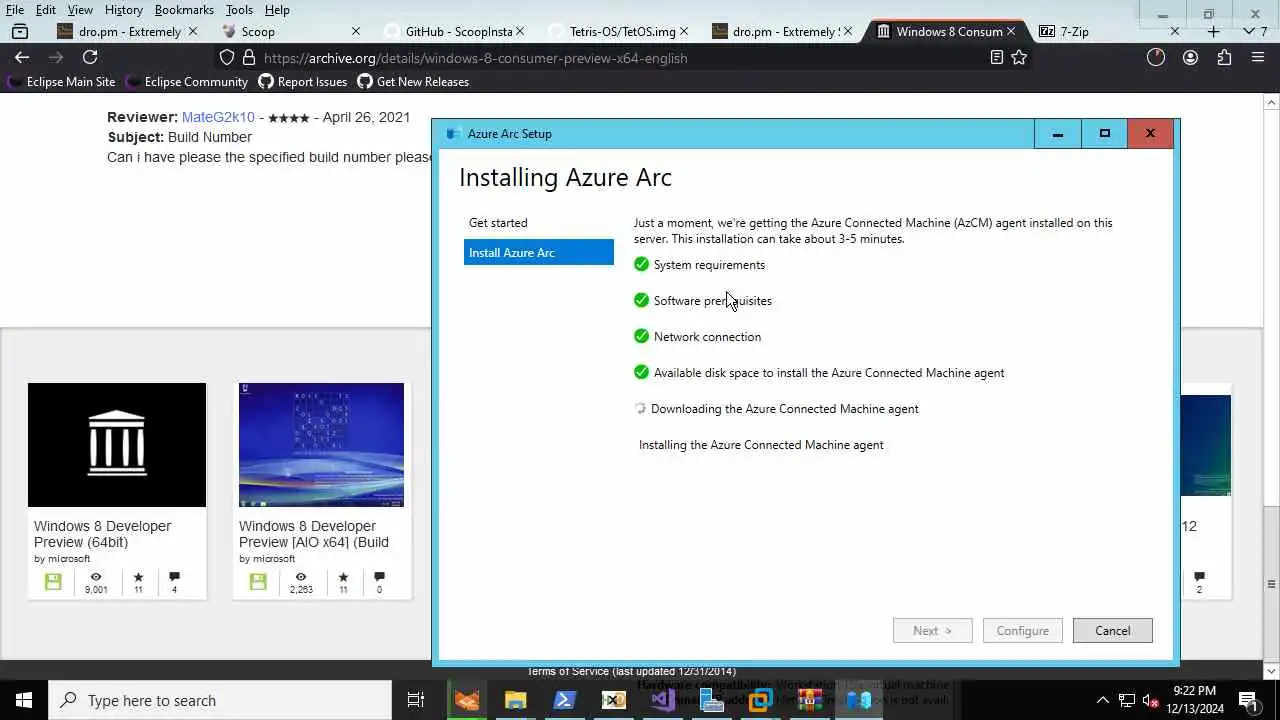
Task: Open the Windows Start button
Action: [x=24, y=700]
